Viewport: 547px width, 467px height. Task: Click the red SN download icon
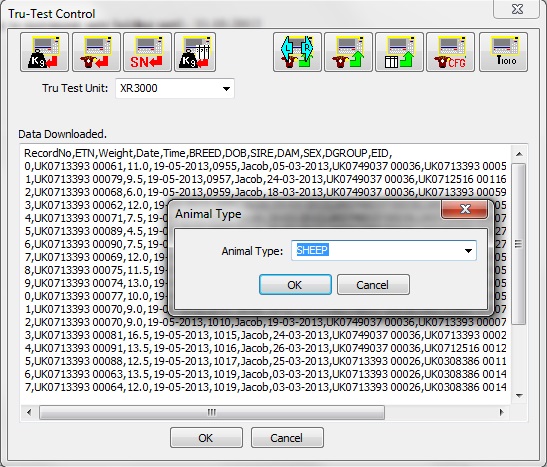[x=147, y=52]
